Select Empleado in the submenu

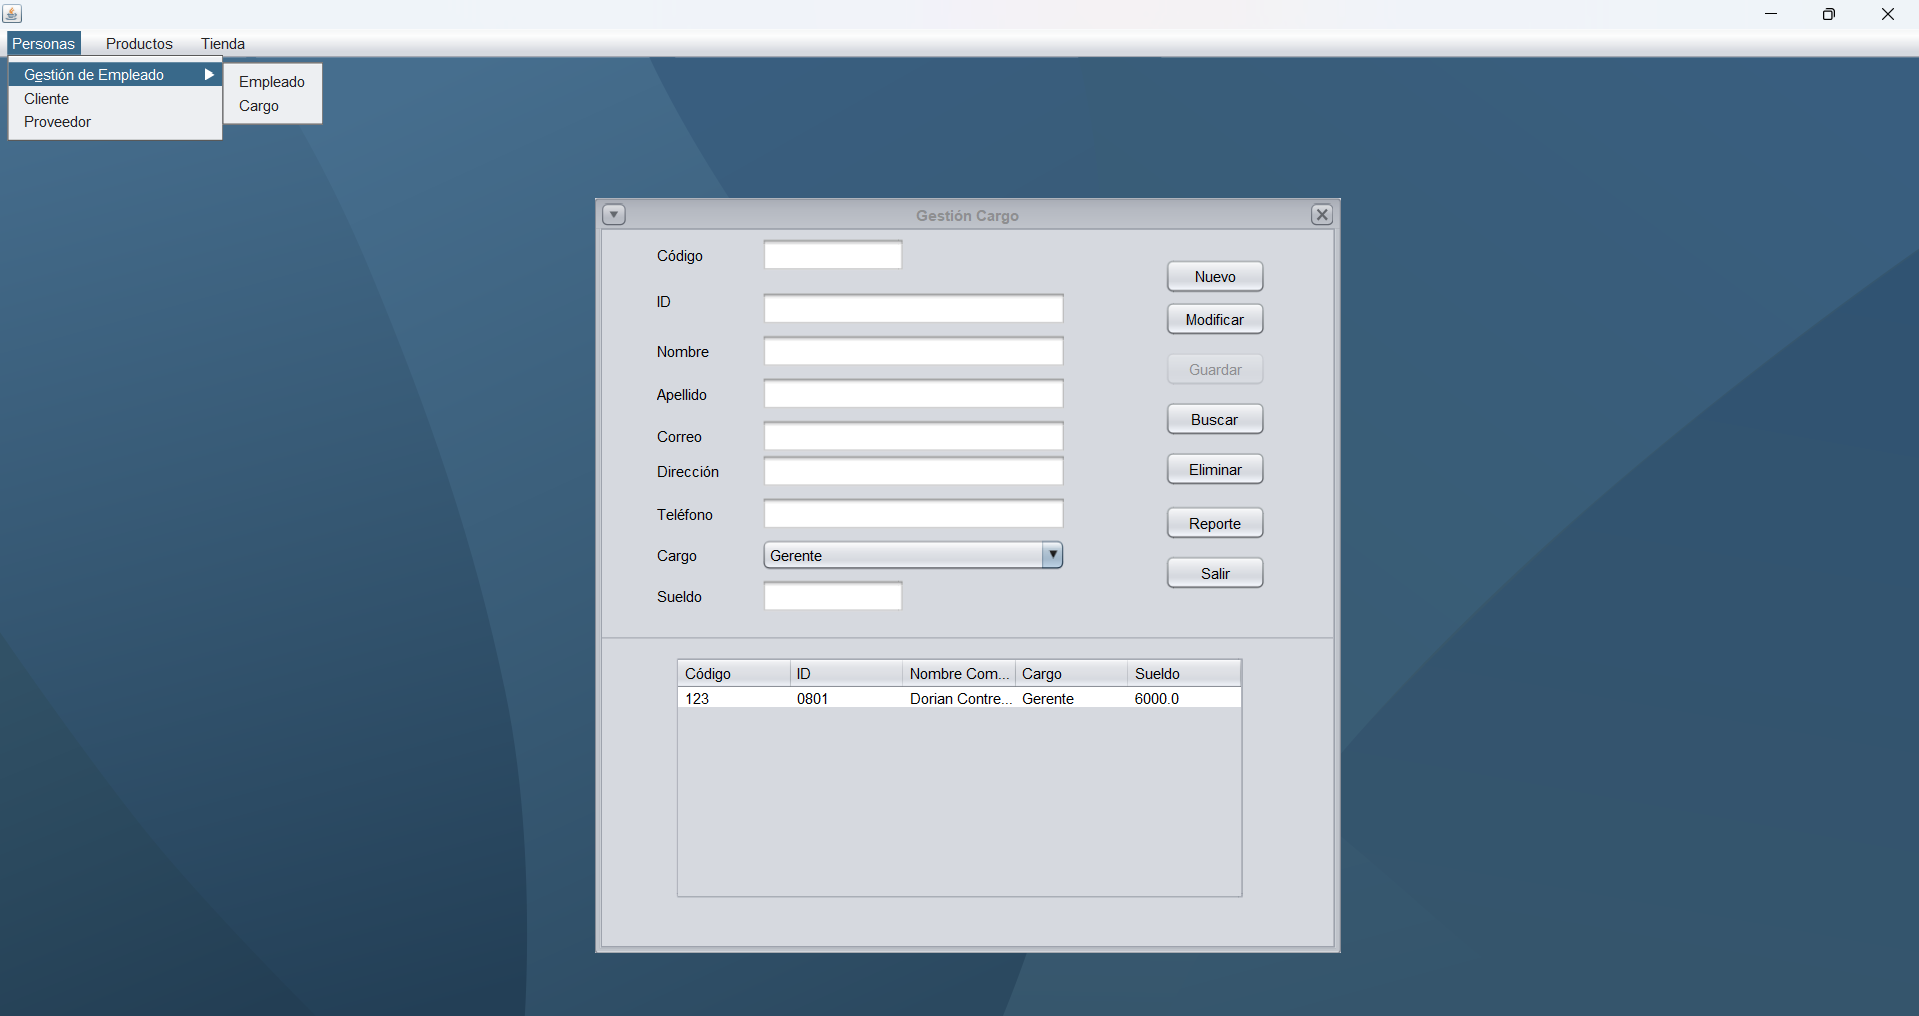click(x=272, y=82)
